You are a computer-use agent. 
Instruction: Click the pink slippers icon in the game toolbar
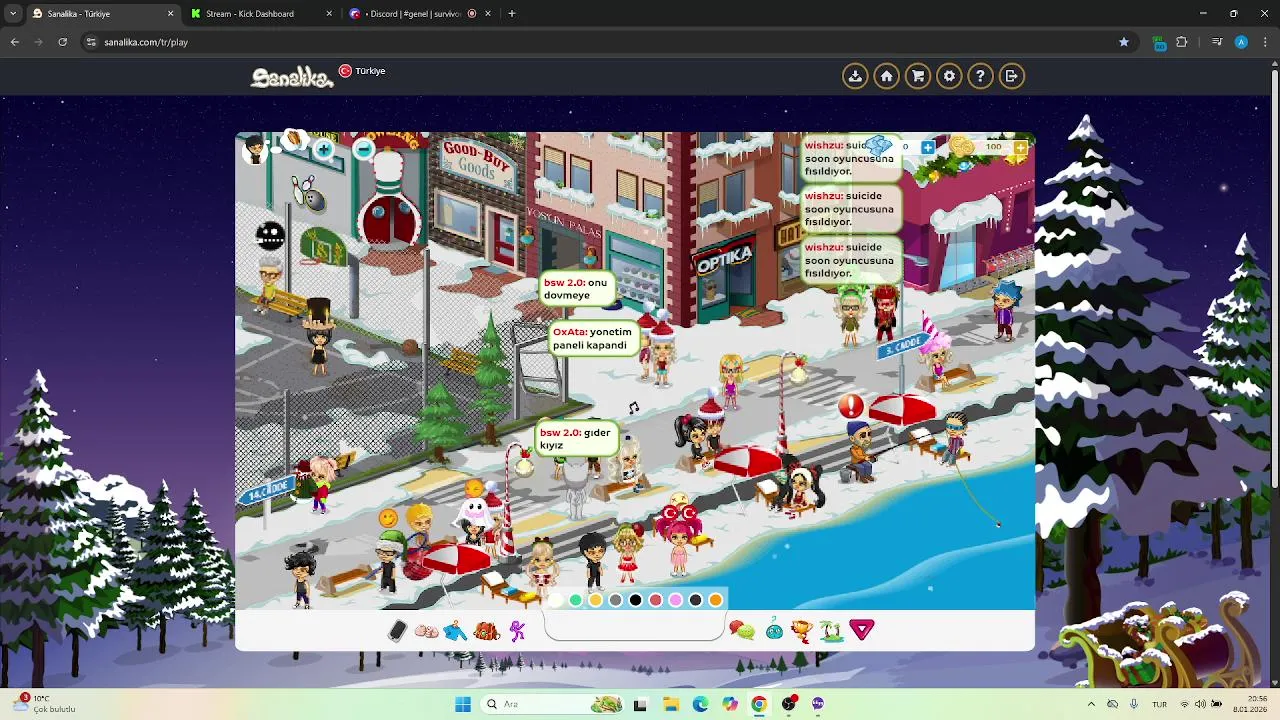(426, 631)
